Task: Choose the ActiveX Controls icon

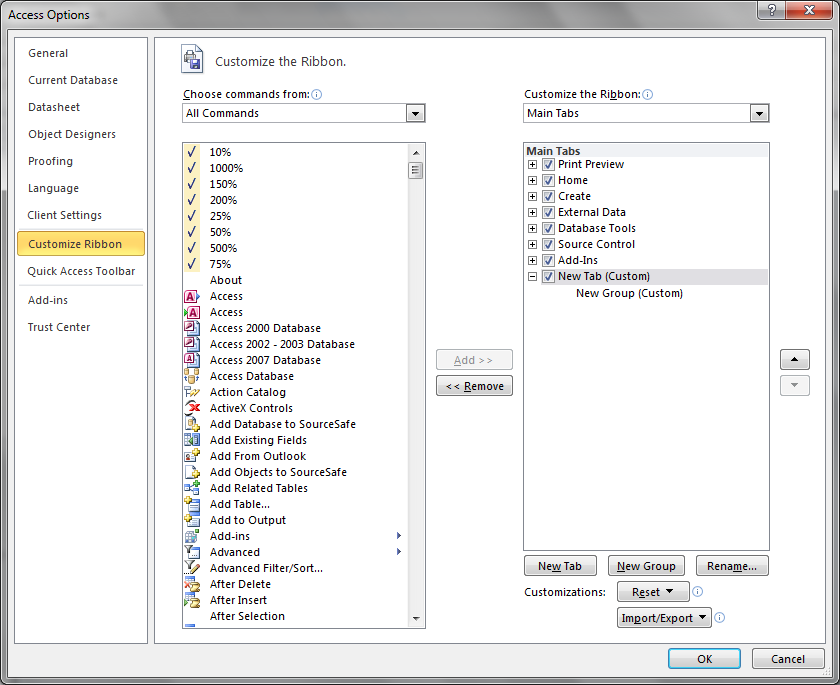Action: [192, 408]
